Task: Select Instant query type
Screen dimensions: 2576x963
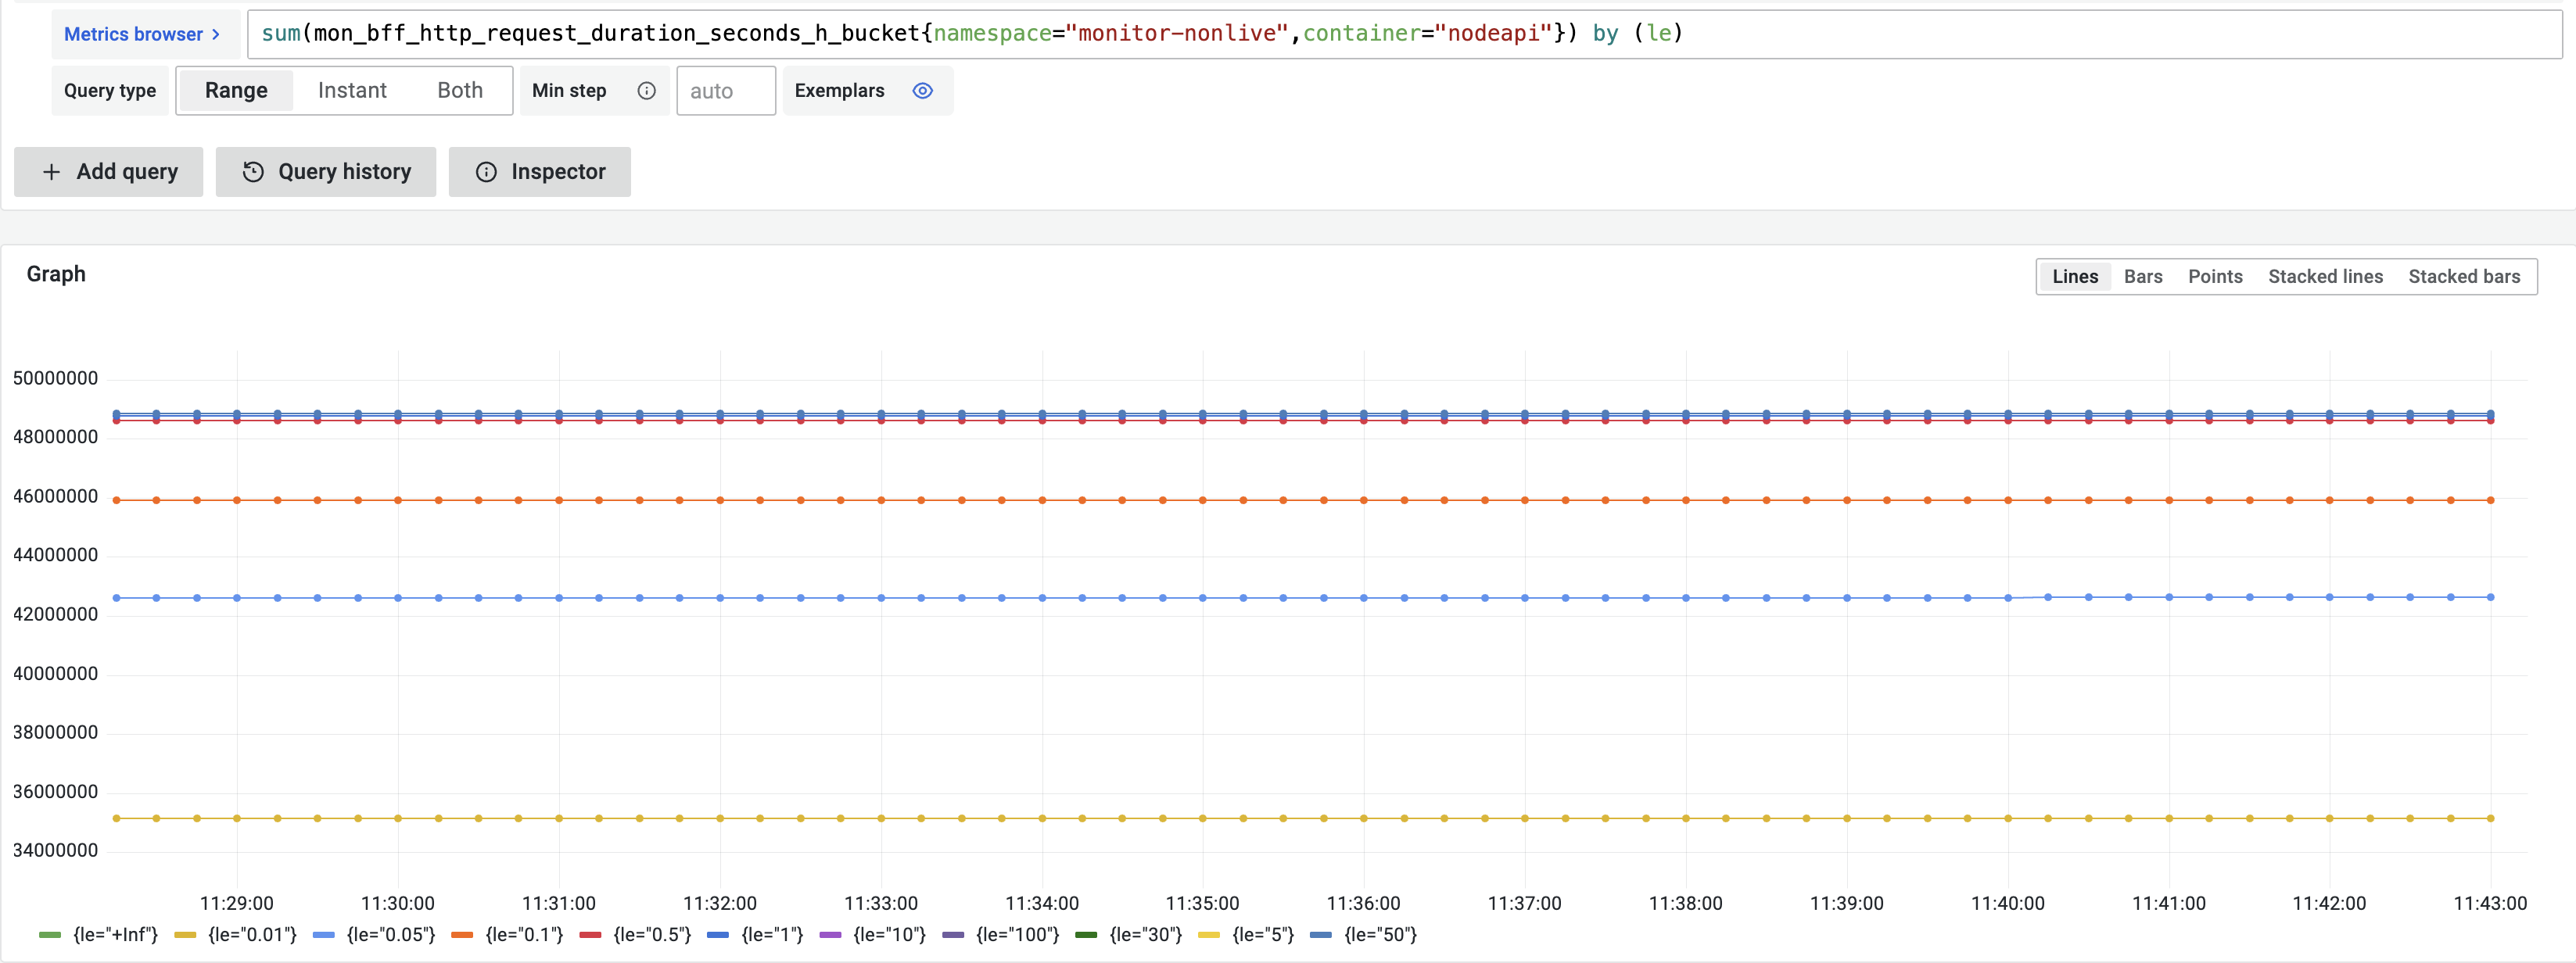Action: (352, 91)
